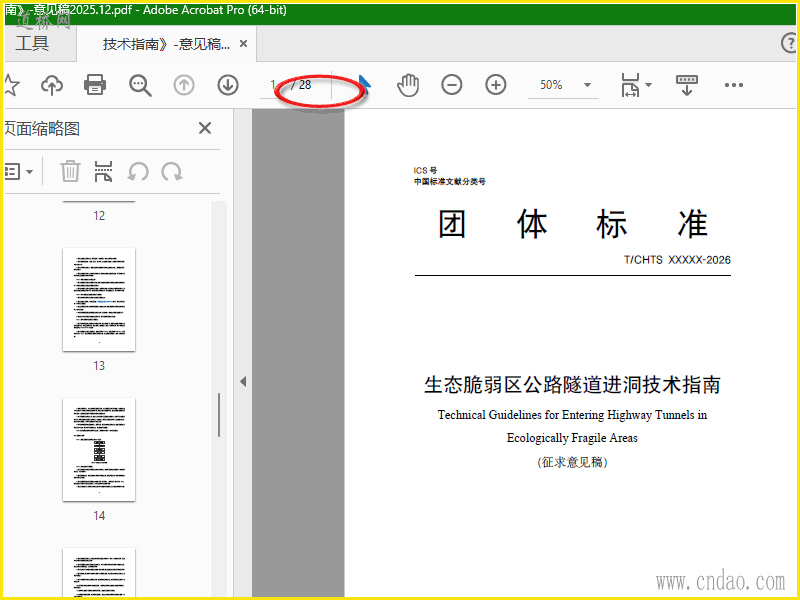The image size is (800, 600).
Task: Click the fit width page icon
Action: [631, 85]
